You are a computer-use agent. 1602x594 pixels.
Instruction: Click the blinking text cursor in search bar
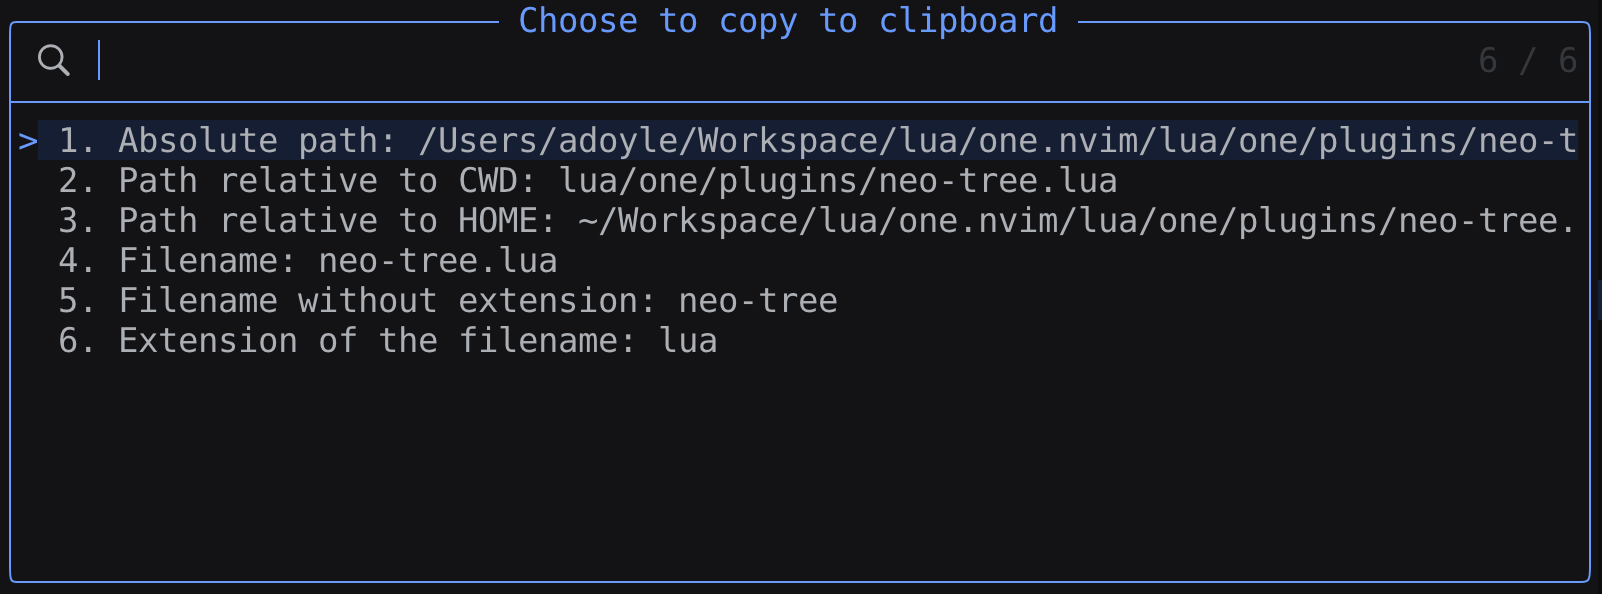[x=99, y=59]
